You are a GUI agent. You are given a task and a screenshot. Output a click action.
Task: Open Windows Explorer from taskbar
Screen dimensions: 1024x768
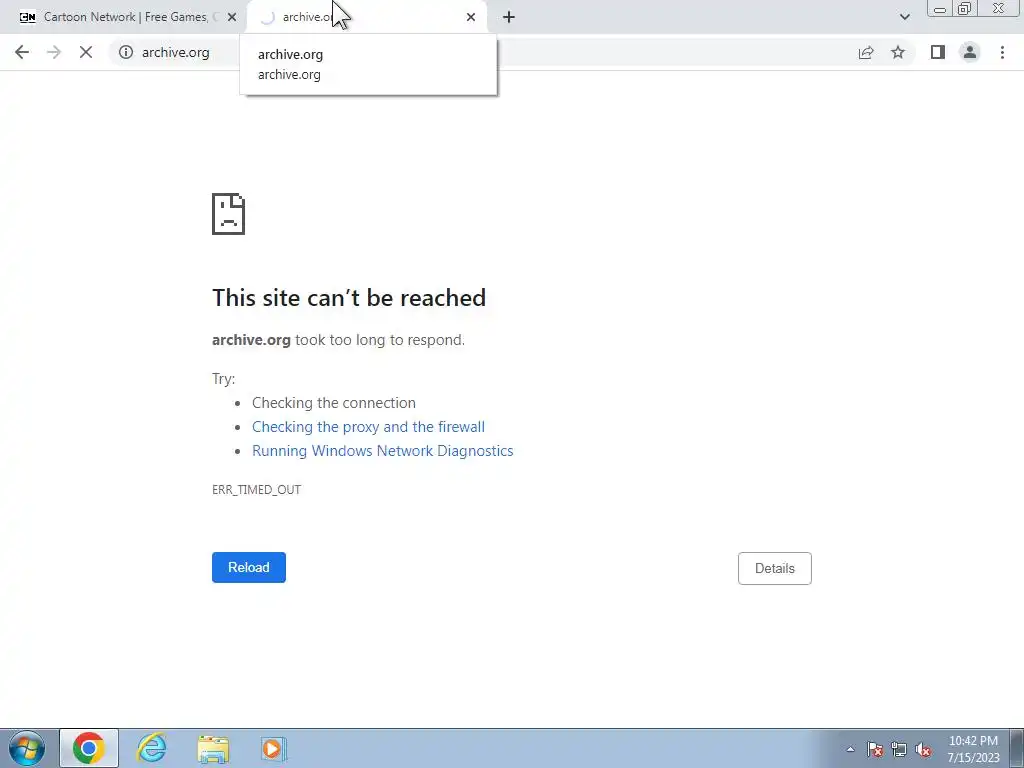[x=213, y=748]
